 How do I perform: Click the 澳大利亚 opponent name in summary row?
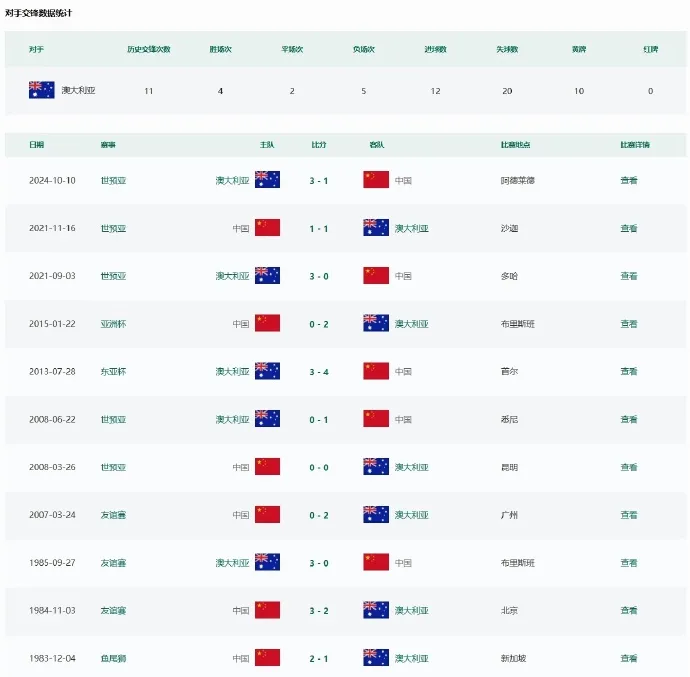point(78,90)
